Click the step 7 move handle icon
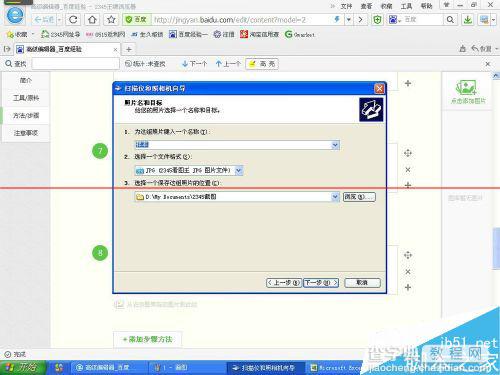 point(408,153)
